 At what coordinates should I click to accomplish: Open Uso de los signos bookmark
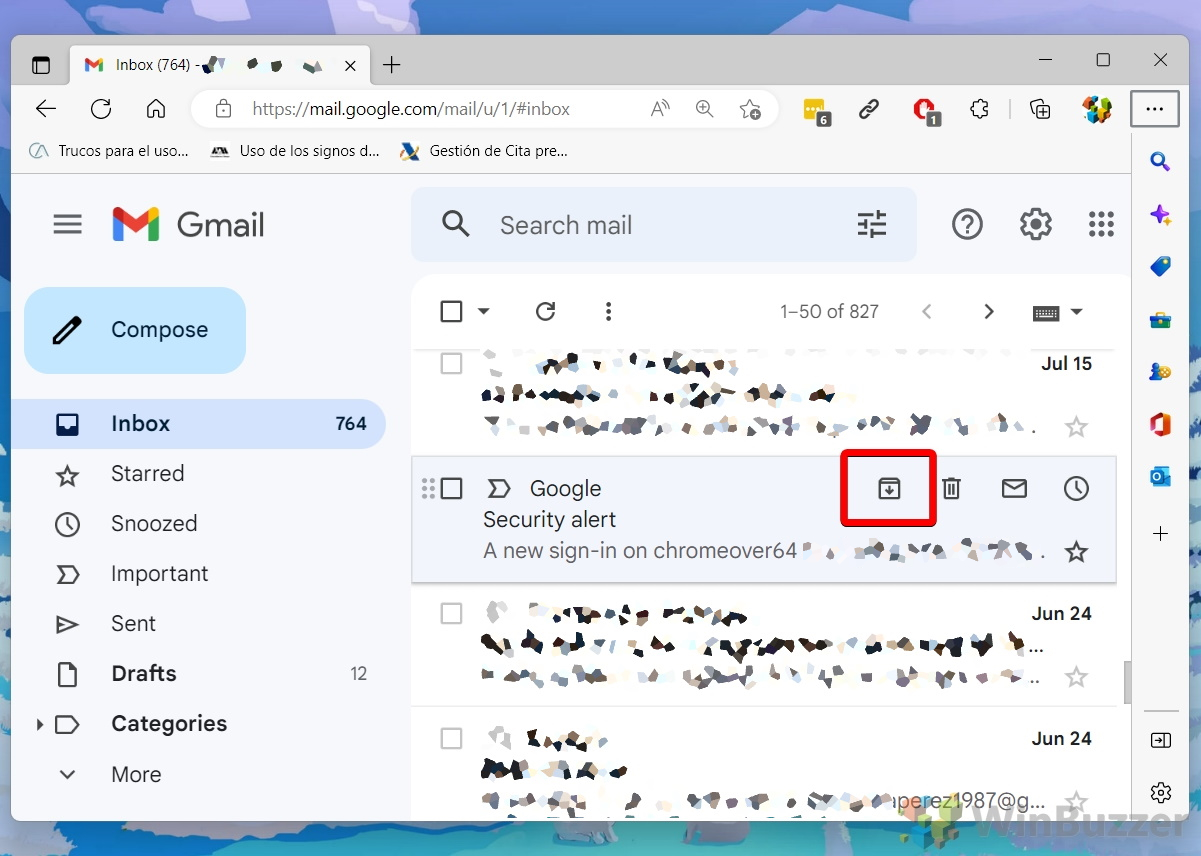point(295,151)
